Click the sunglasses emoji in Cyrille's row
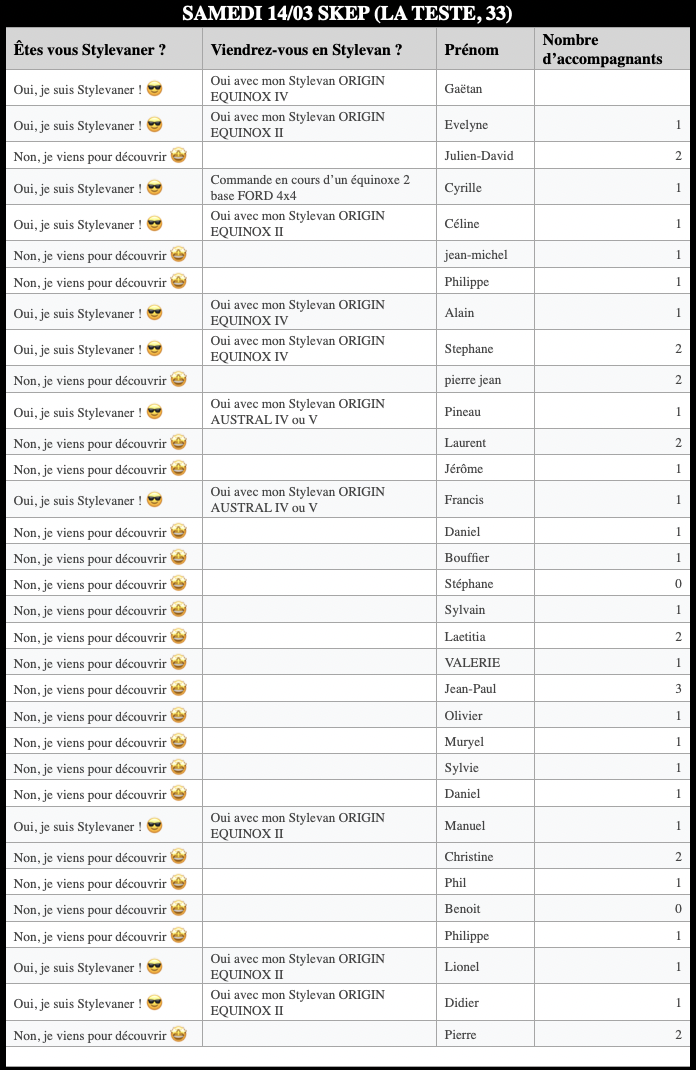Screen dimensions: 696x1070 (x=155, y=188)
